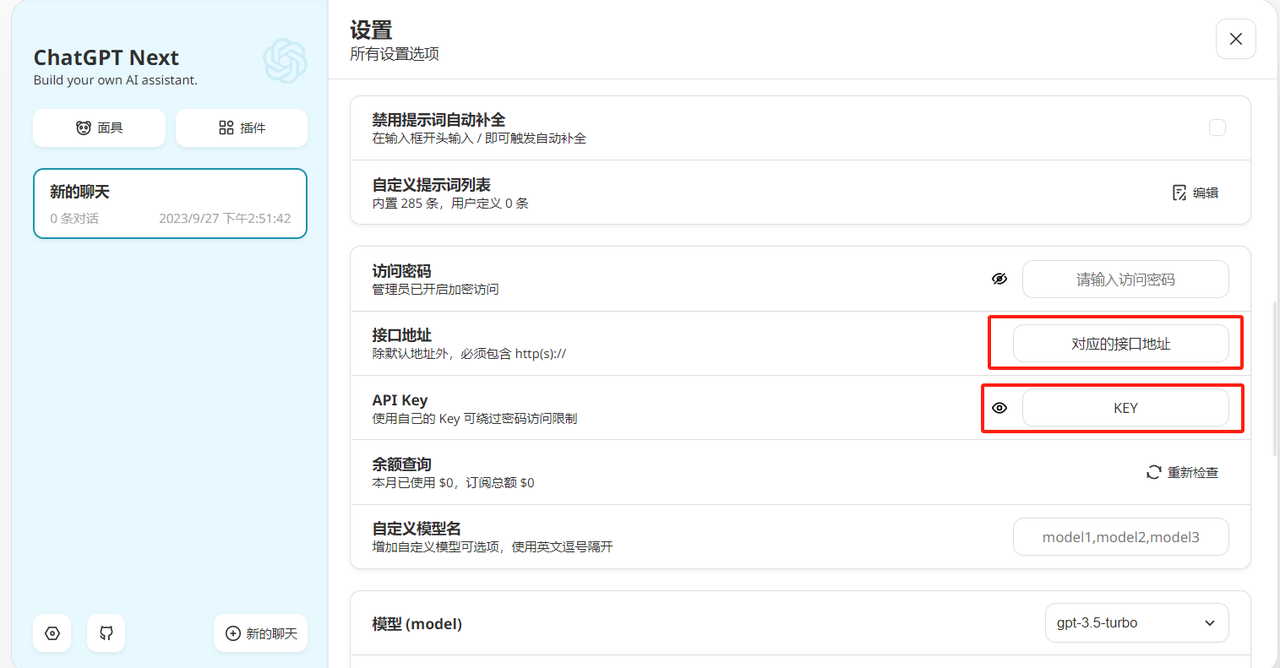Open the 插件 (Plugins) button
The width and height of the screenshot is (1280, 668).
(x=242, y=128)
